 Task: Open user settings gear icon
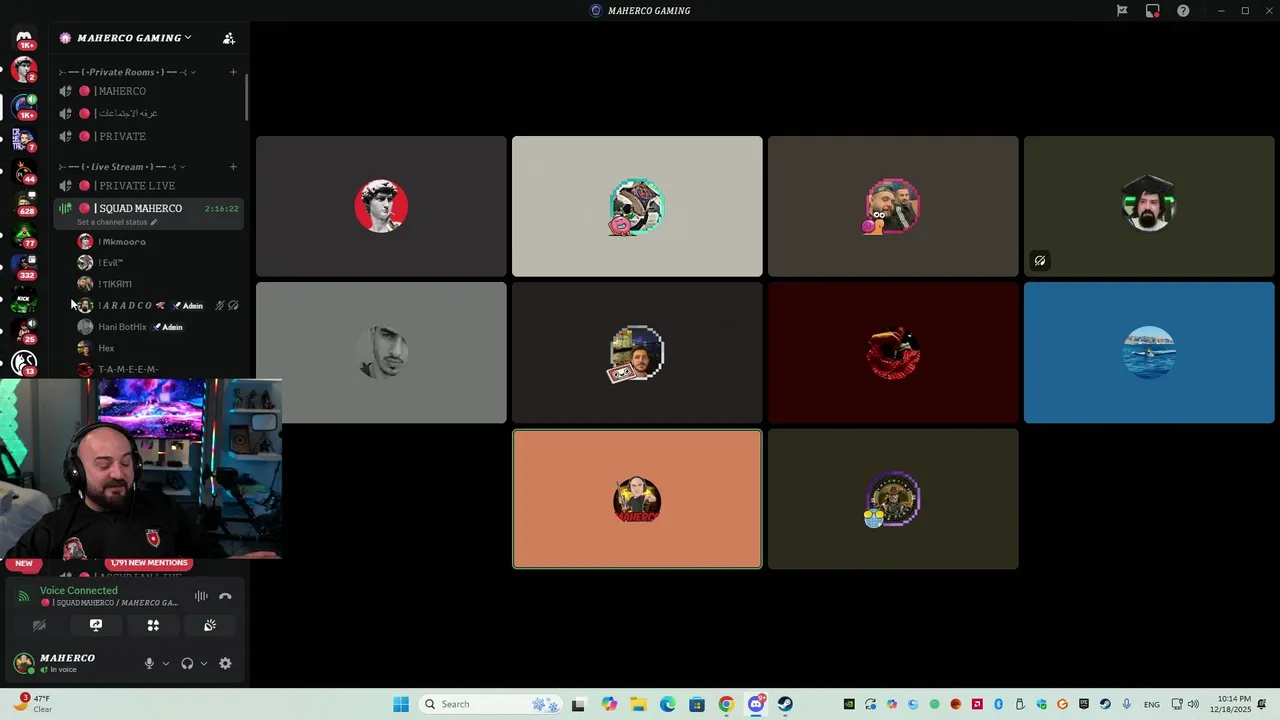(x=225, y=663)
